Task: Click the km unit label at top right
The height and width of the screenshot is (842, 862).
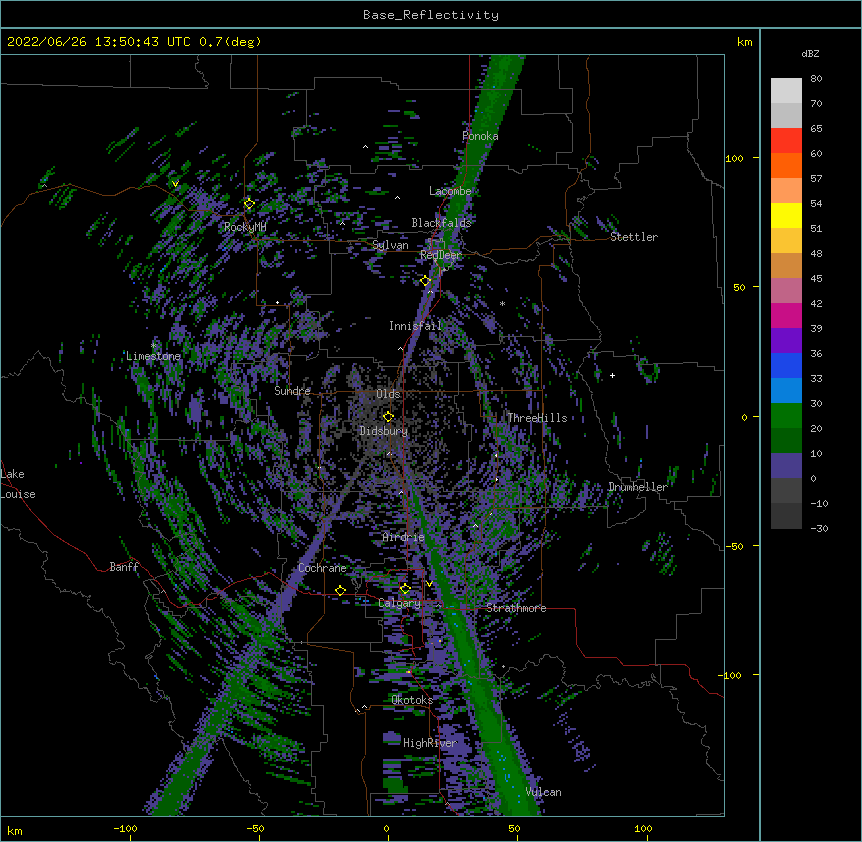Action: coord(745,42)
